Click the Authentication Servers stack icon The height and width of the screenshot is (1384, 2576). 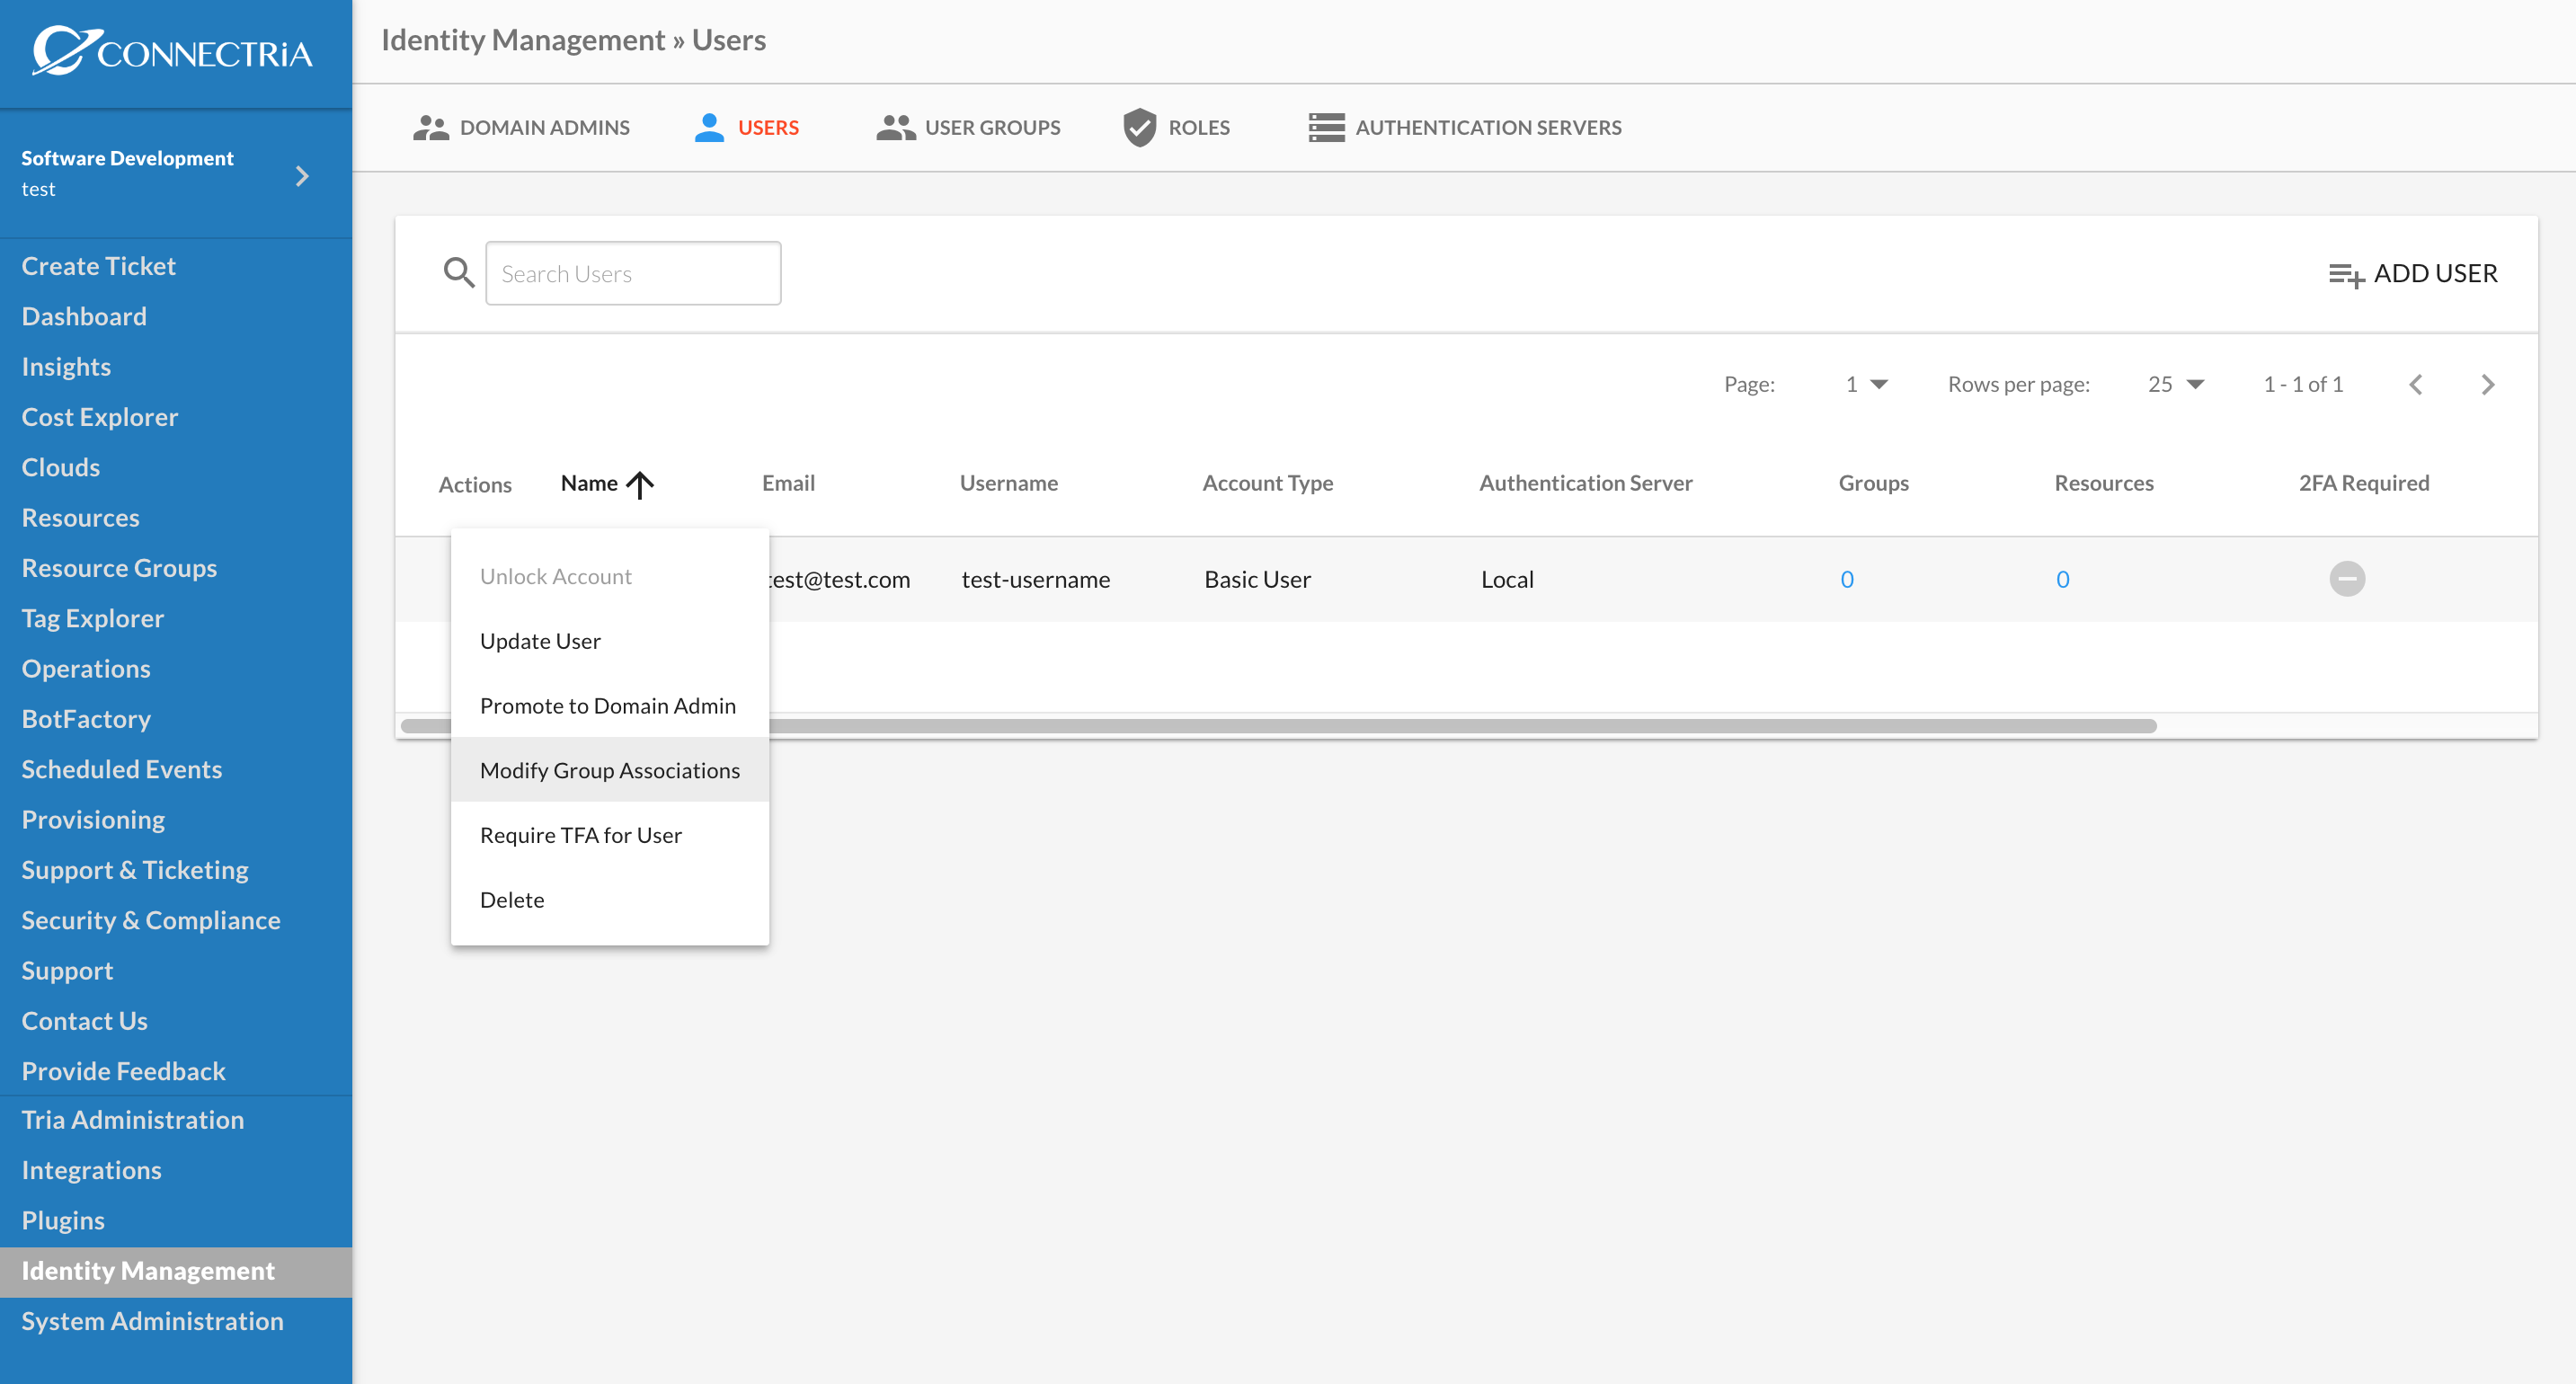(x=1327, y=128)
